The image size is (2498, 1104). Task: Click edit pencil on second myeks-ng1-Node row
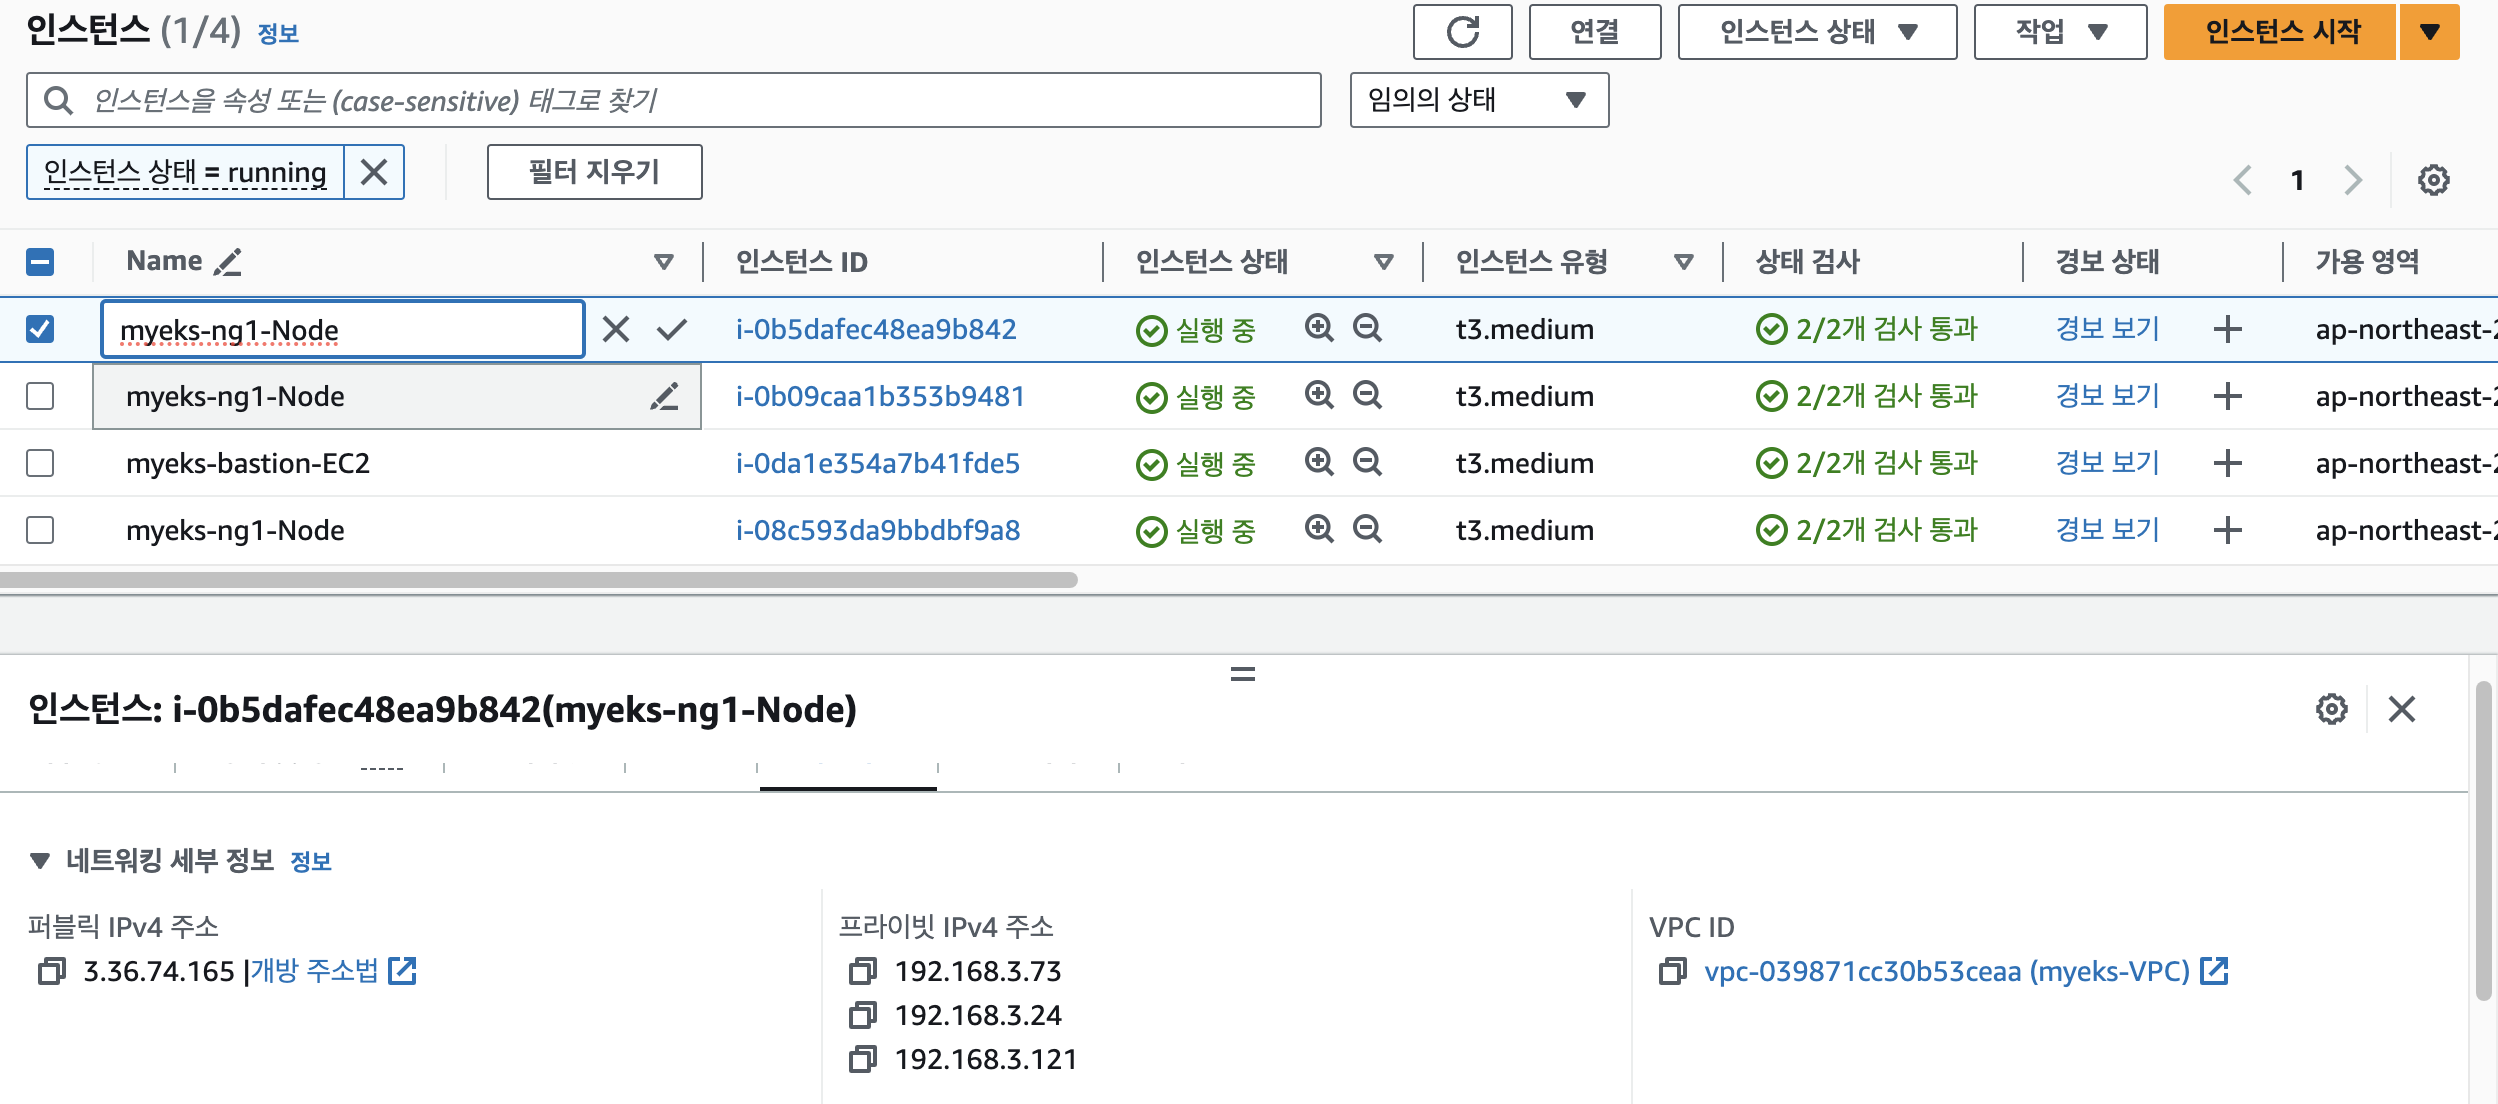click(664, 397)
